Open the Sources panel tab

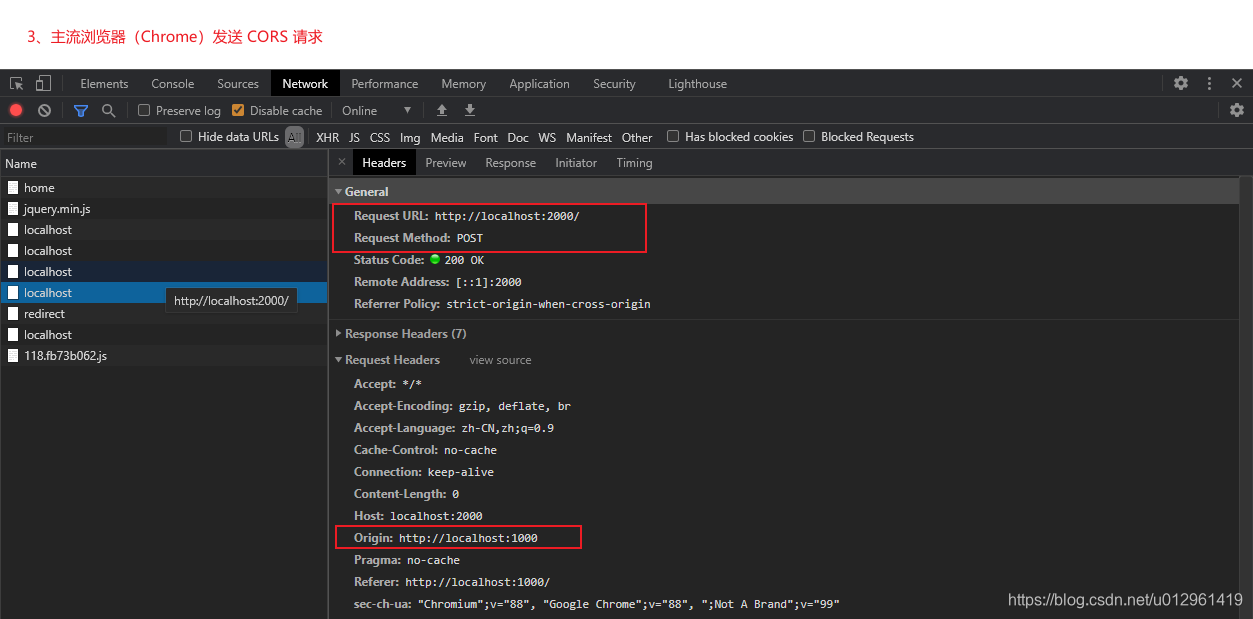point(238,84)
